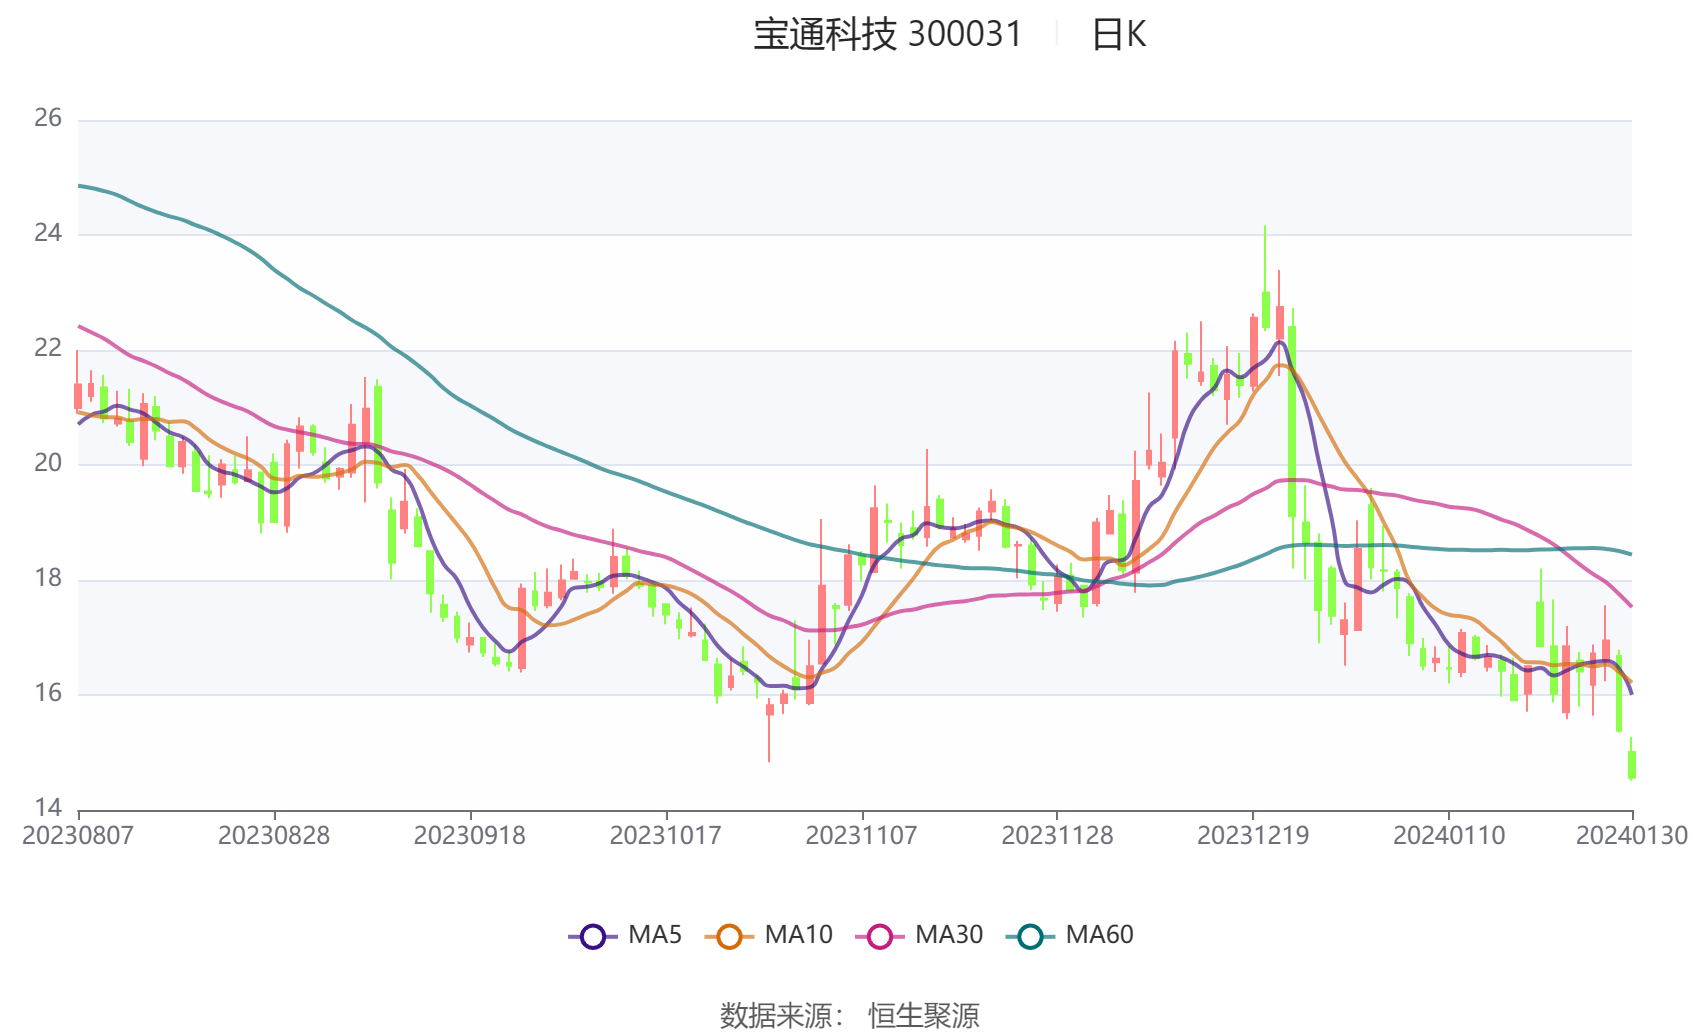Click the 20 price axis label
The width and height of the screenshot is (1700, 1034).
pos(48,463)
